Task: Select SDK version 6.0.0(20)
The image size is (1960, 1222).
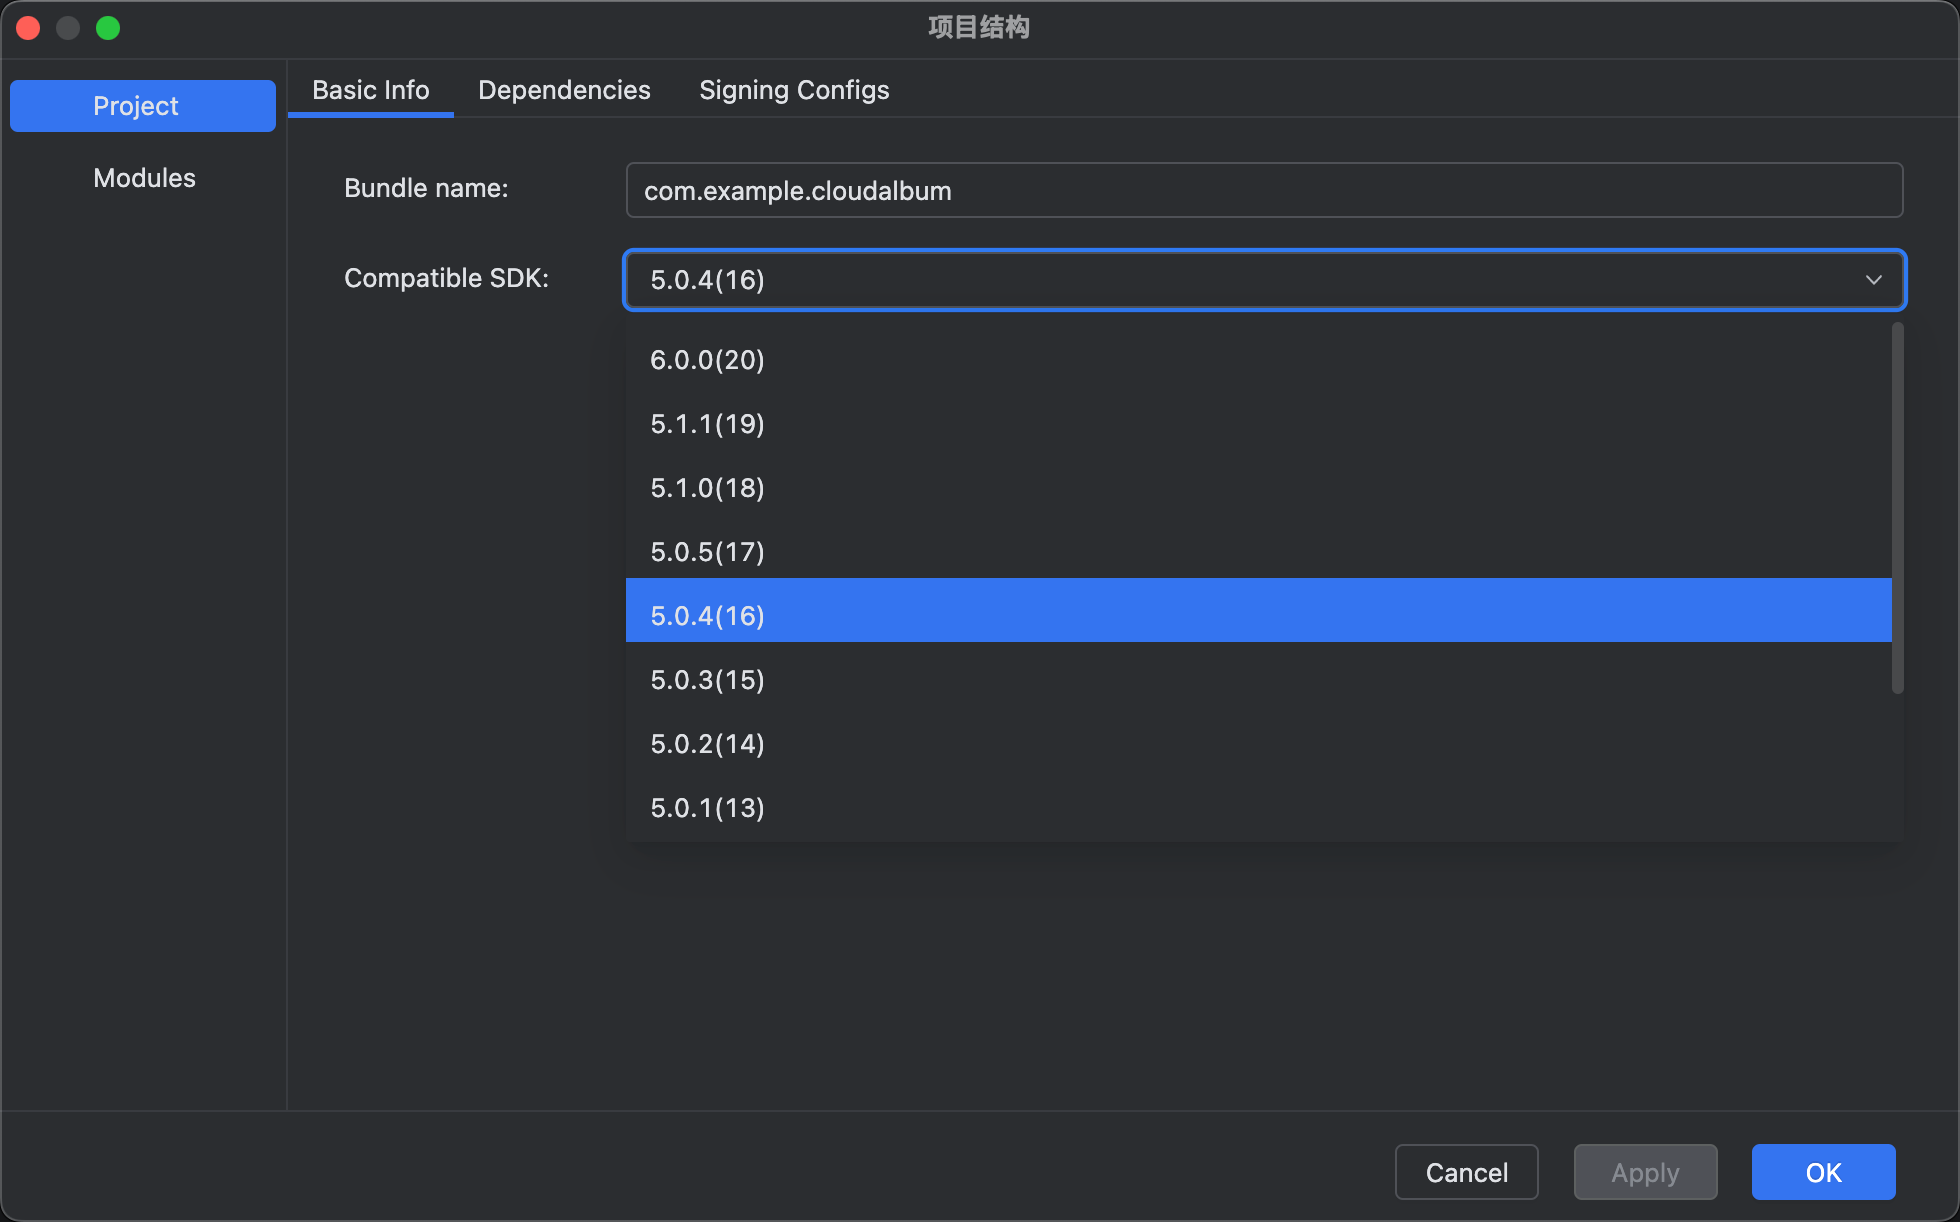Action: [x=707, y=360]
